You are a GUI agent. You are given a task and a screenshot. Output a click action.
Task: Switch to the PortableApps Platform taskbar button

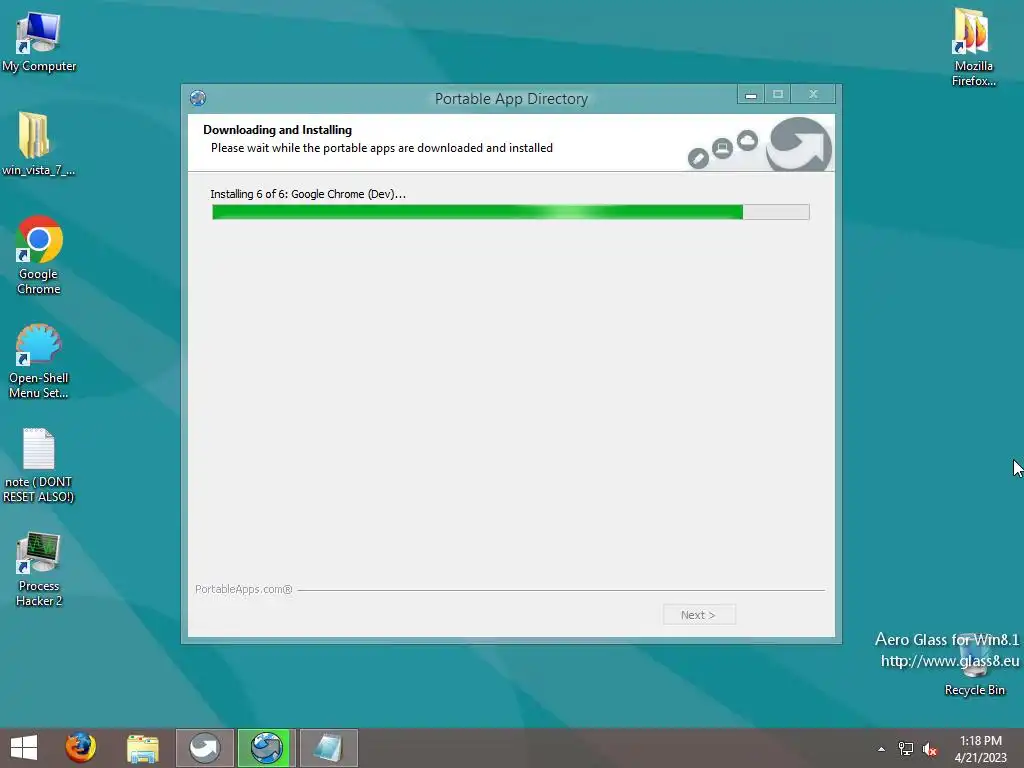pyautogui.click(x=204, y=748)
